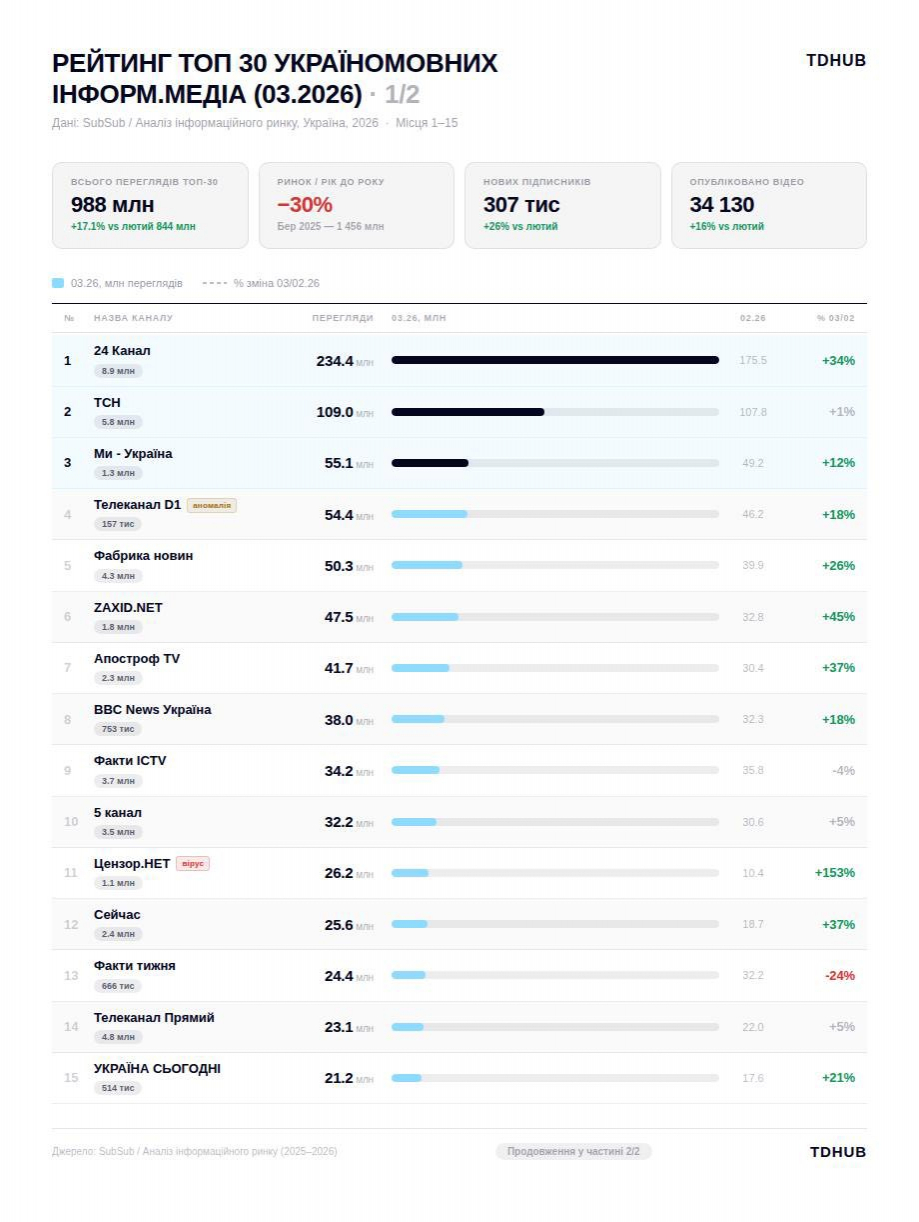919x1222 pixels.
Task: Open the published videos 34 130 card
Action: [x=768, y=205]
